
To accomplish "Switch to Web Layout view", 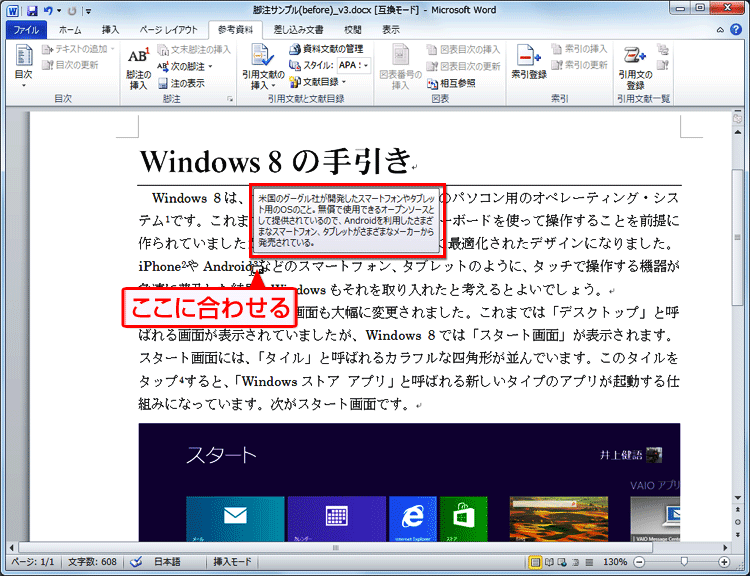I will tap(562, 562).
